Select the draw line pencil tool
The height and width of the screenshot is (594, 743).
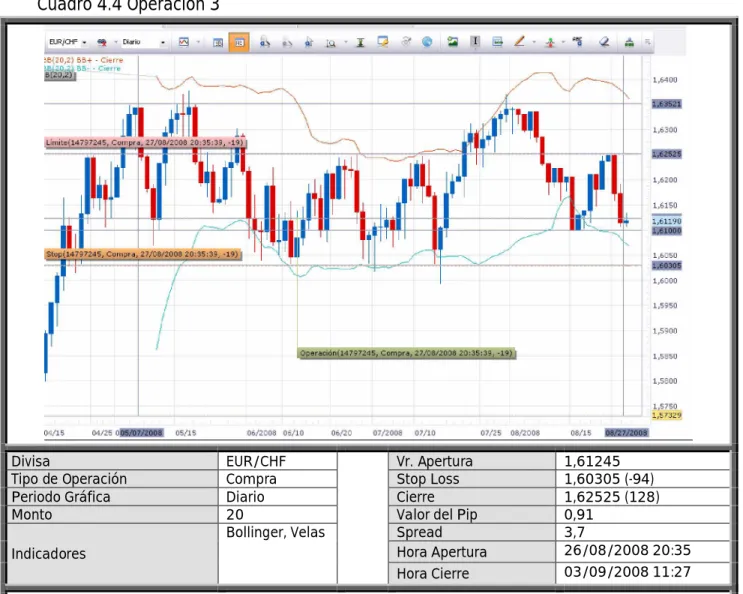click(519, 42)
